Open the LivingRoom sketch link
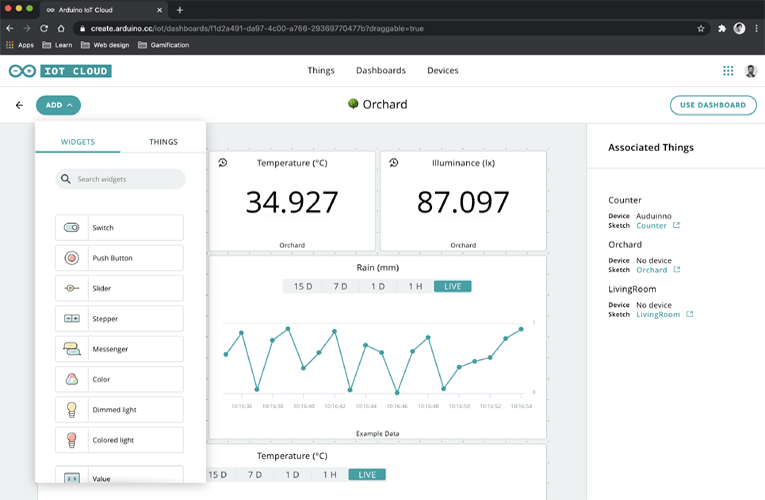 [x=658, y=314]
